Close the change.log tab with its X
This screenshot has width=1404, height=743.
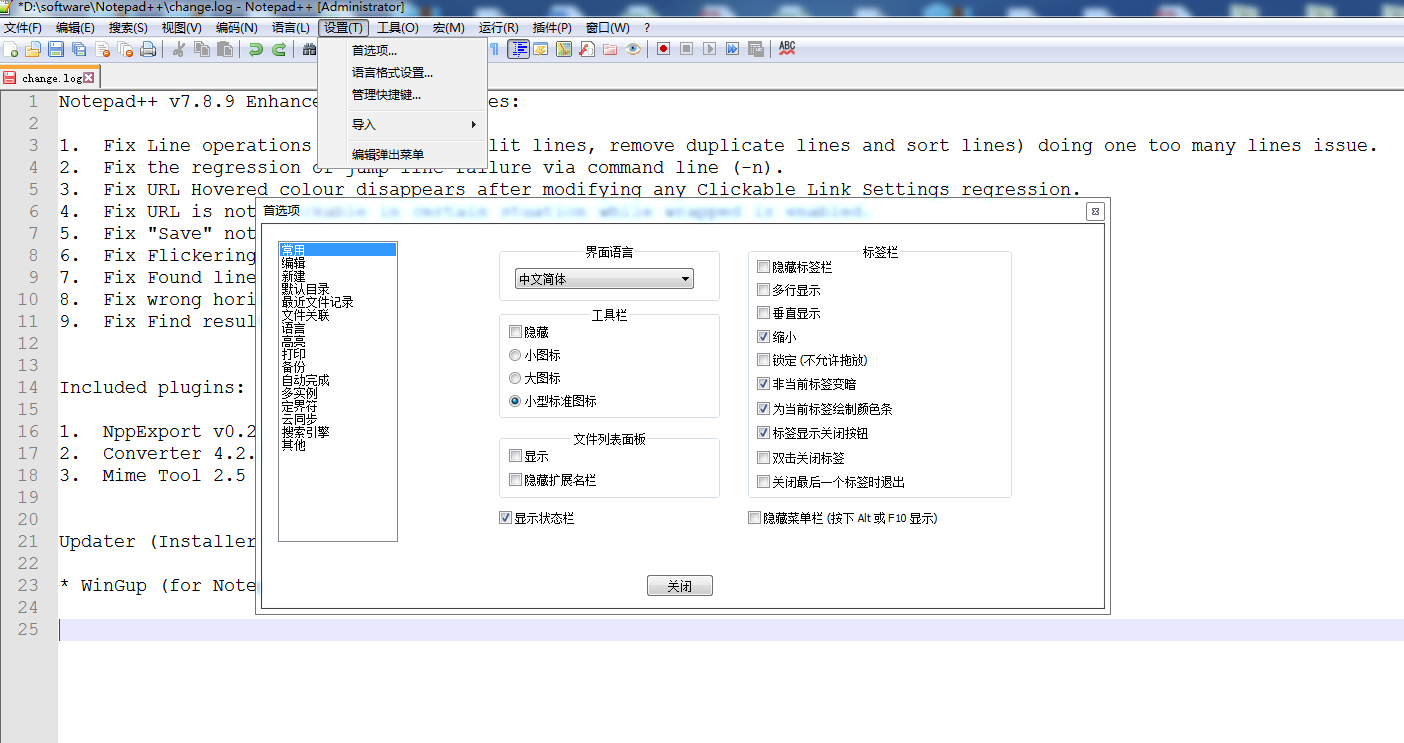tap(89, 78)
